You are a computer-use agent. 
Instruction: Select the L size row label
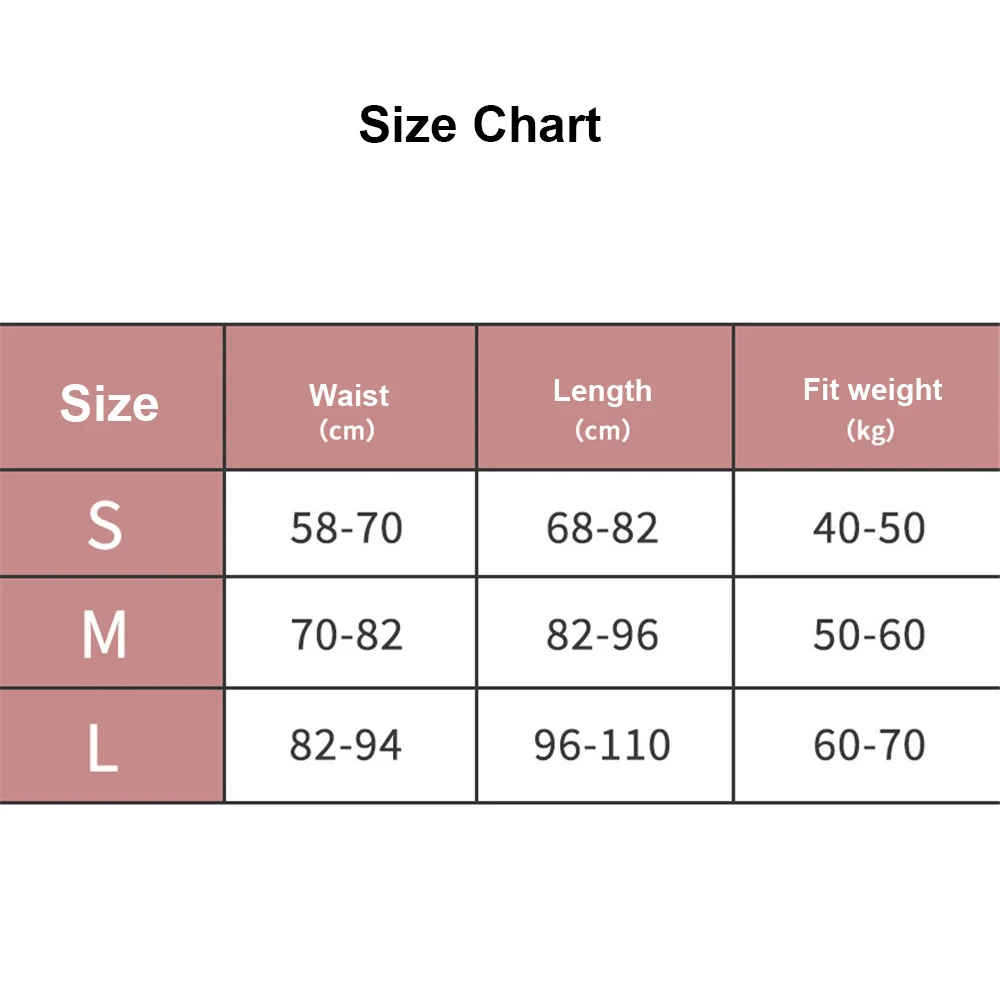coord(102,746)
